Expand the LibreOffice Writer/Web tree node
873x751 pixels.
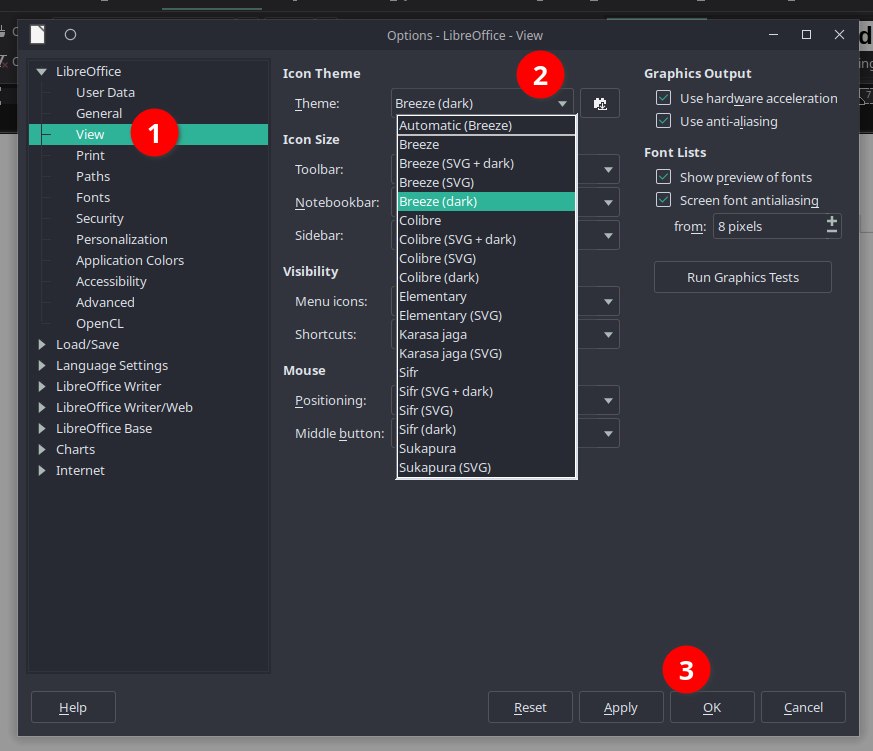coord(42,408)
